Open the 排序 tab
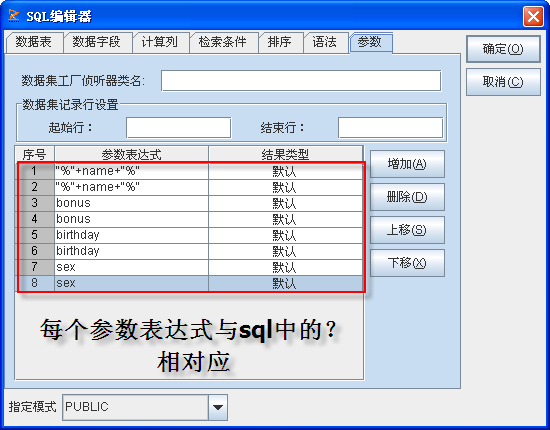This screenshot has height=430, width=550. (x=280, y=42)
